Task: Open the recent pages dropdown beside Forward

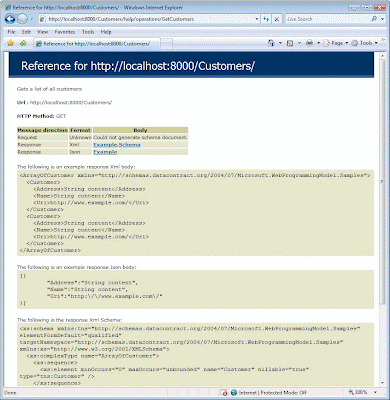Action: pyautogui.click(x=32, y=19)
